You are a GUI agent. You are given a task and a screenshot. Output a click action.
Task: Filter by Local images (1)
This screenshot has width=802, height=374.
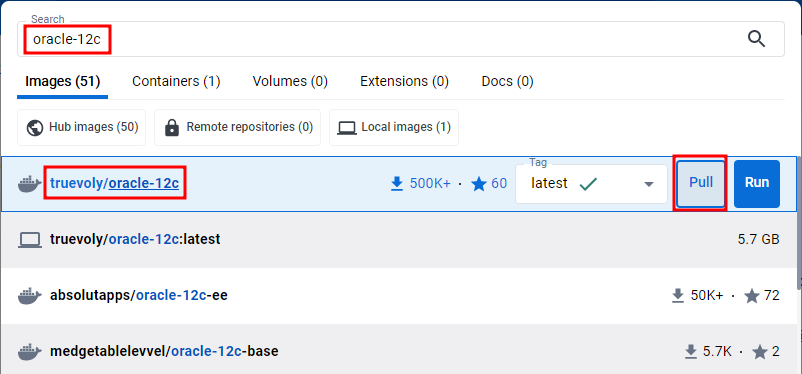click(x=394, y=127)
